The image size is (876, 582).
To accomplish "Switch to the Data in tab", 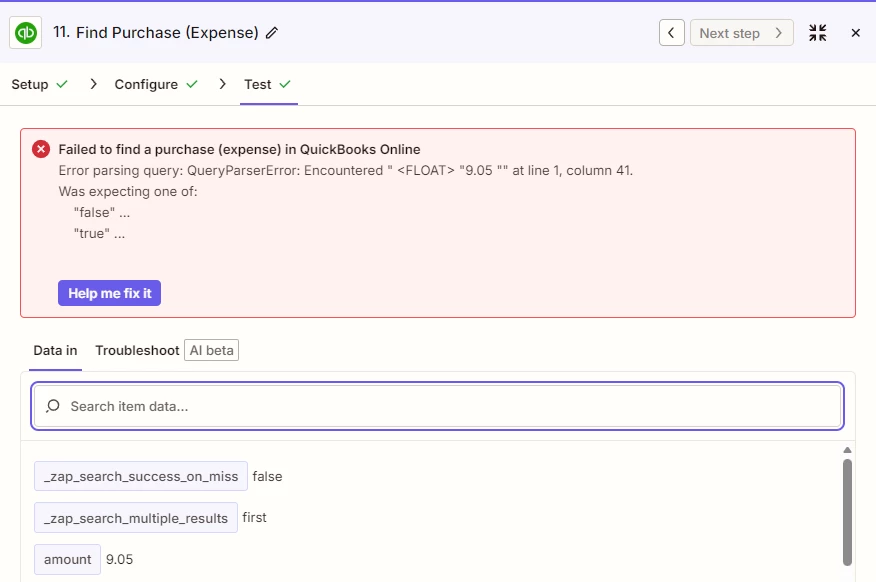I will point(55,350).
